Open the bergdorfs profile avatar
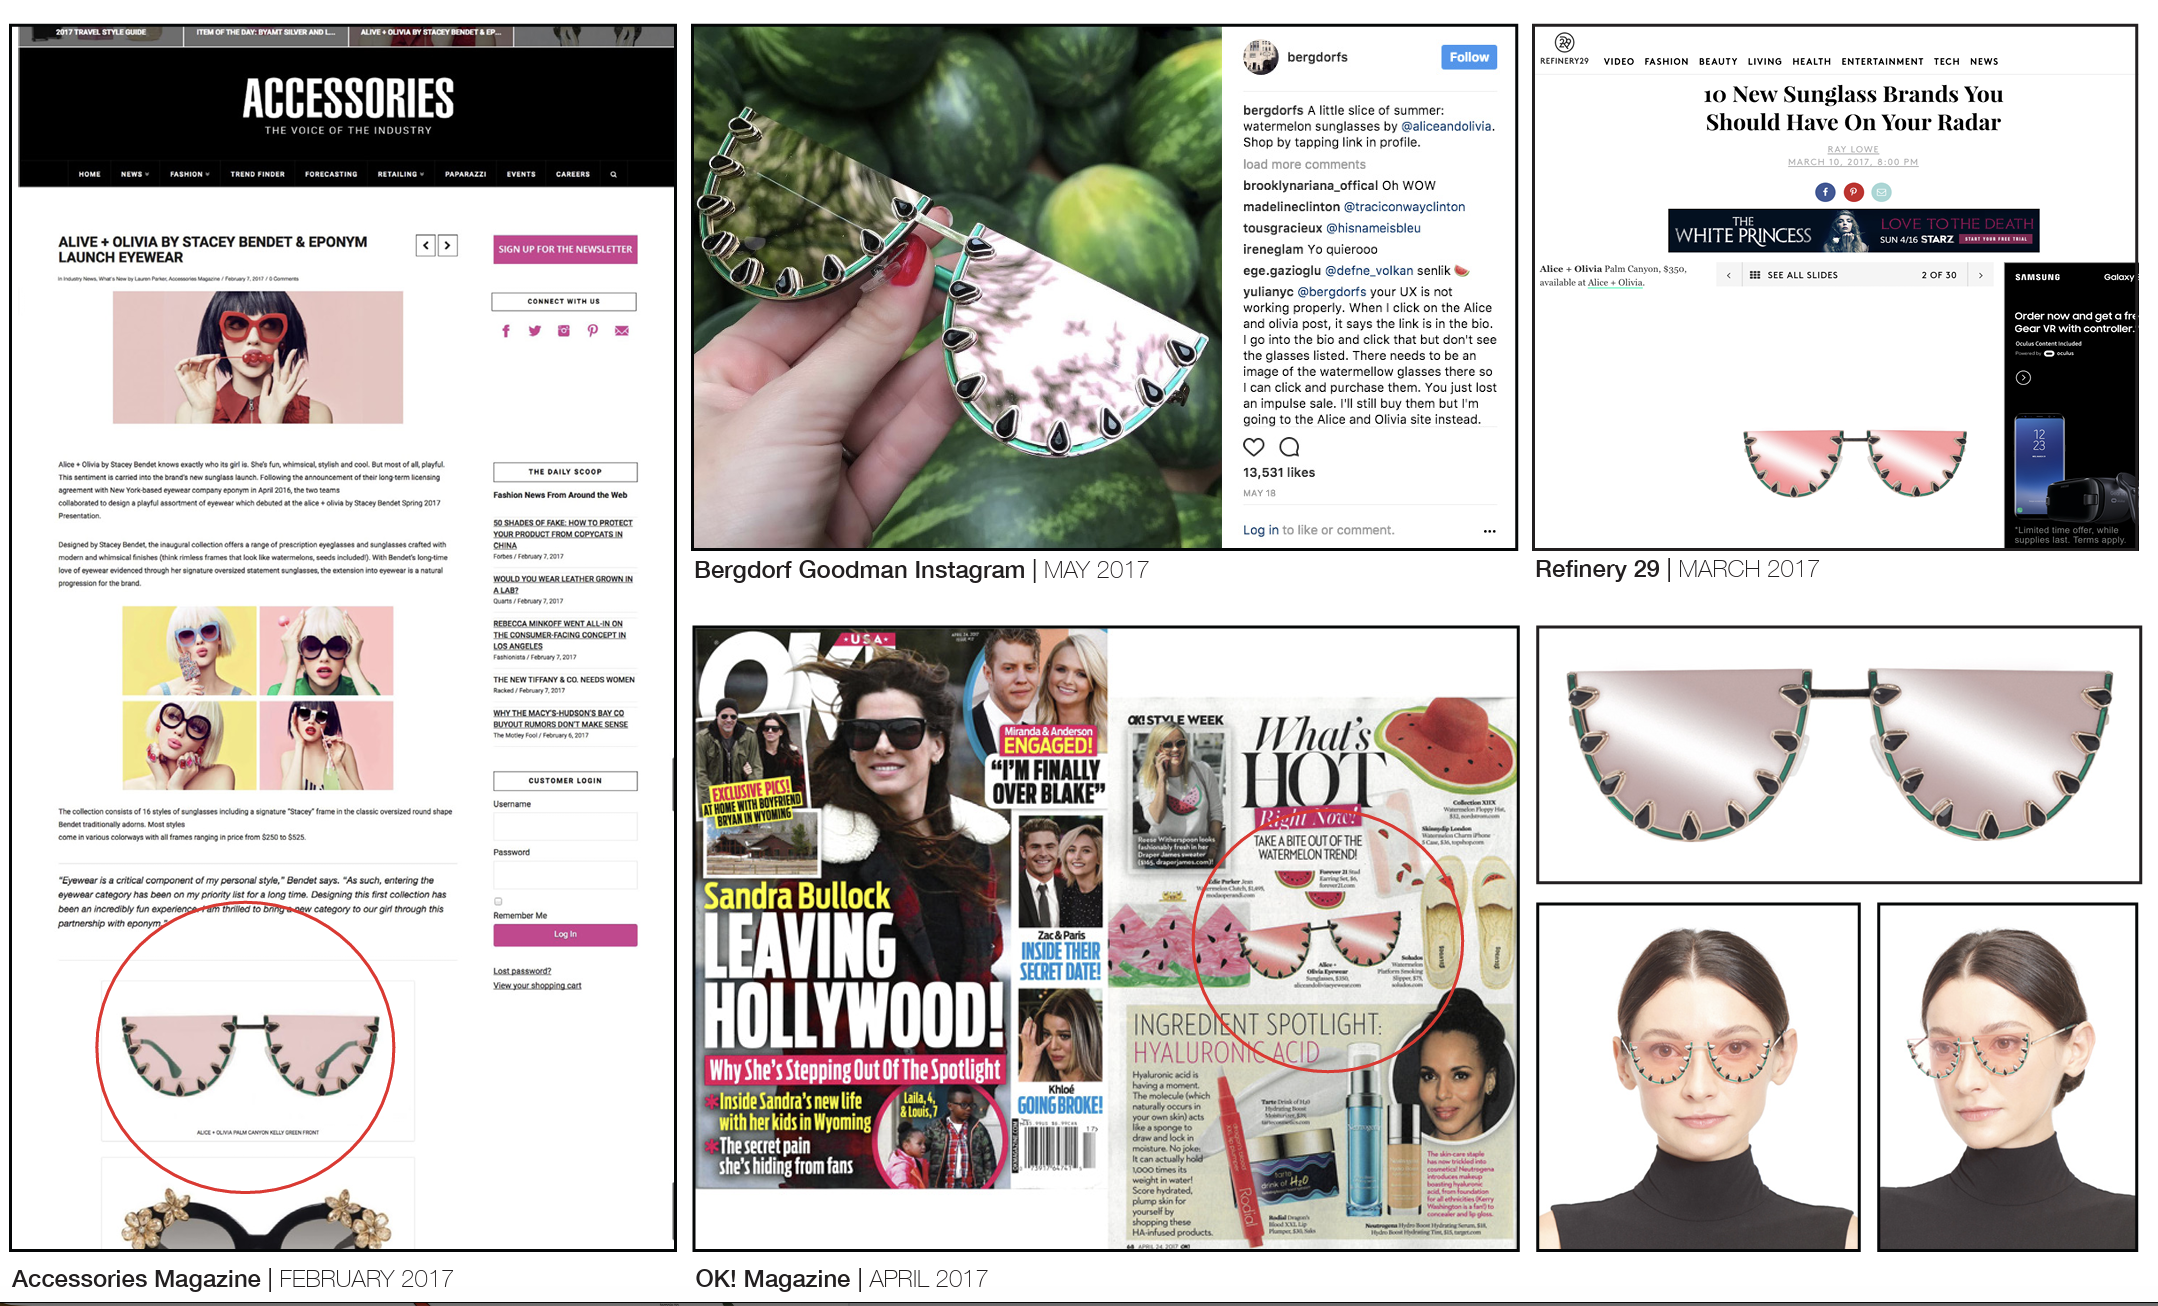 pos(1261,57)
